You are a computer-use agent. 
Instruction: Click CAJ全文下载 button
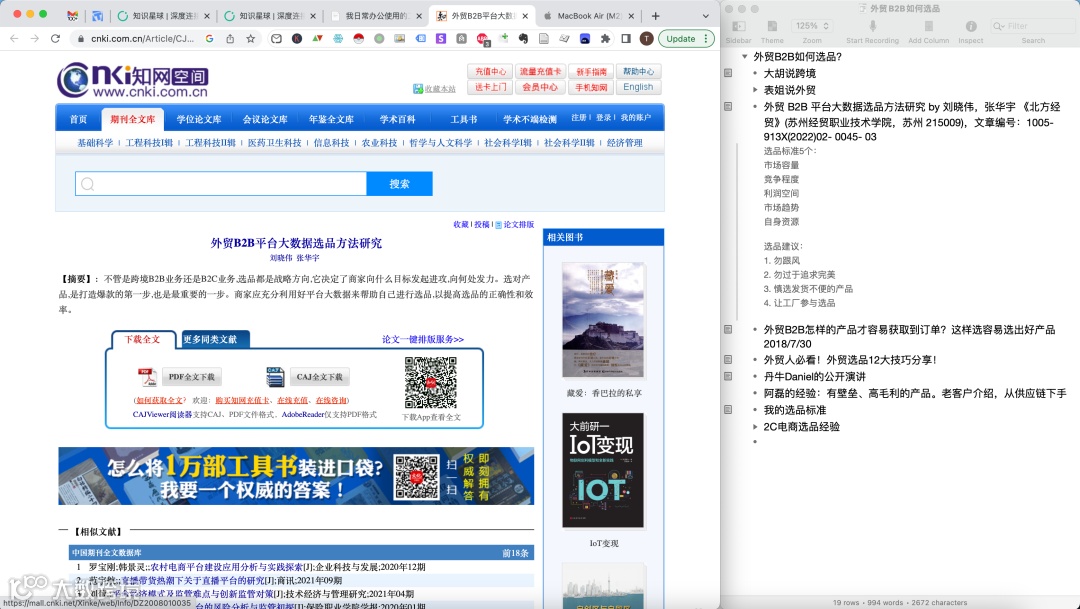(x=320, y=377)
